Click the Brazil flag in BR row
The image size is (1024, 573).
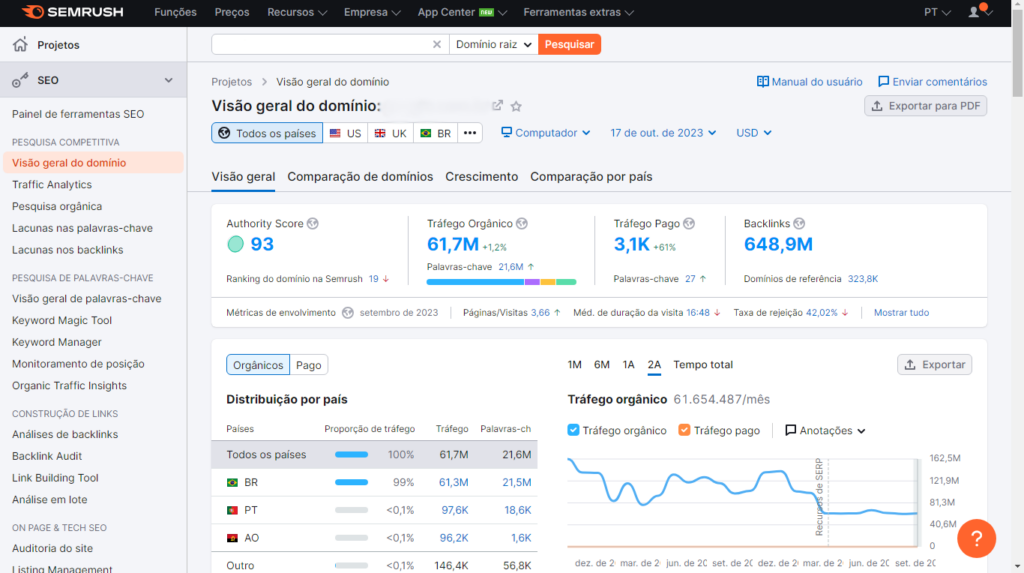pyautogui.click(x=232, y=482)
